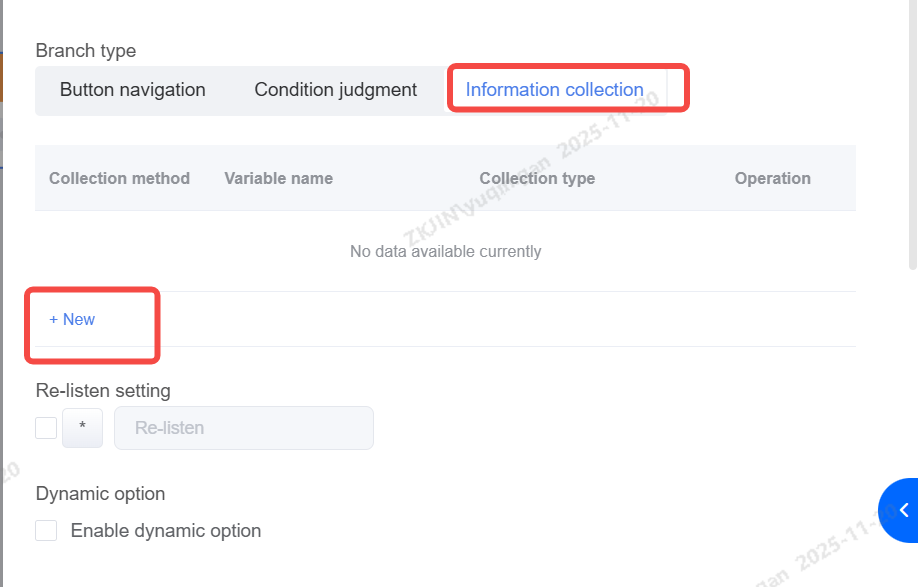Screen dimensions: 918x587
Task: Focus the Re-listen text field
Action: [x=244, y=428]
